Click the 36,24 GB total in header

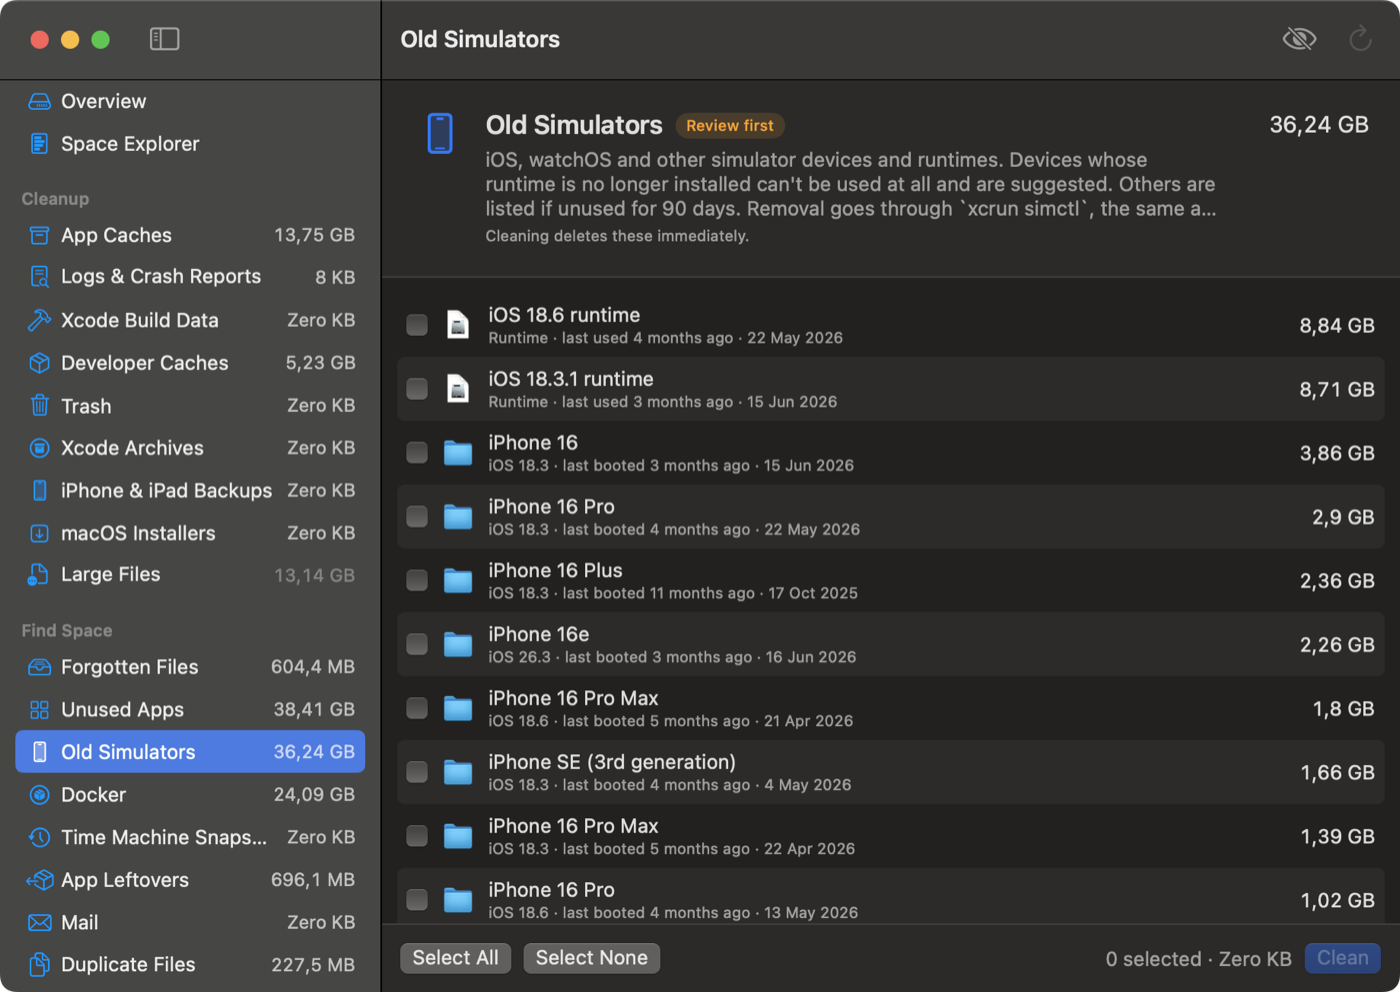pyautogui.click(x=1319, y=125)
